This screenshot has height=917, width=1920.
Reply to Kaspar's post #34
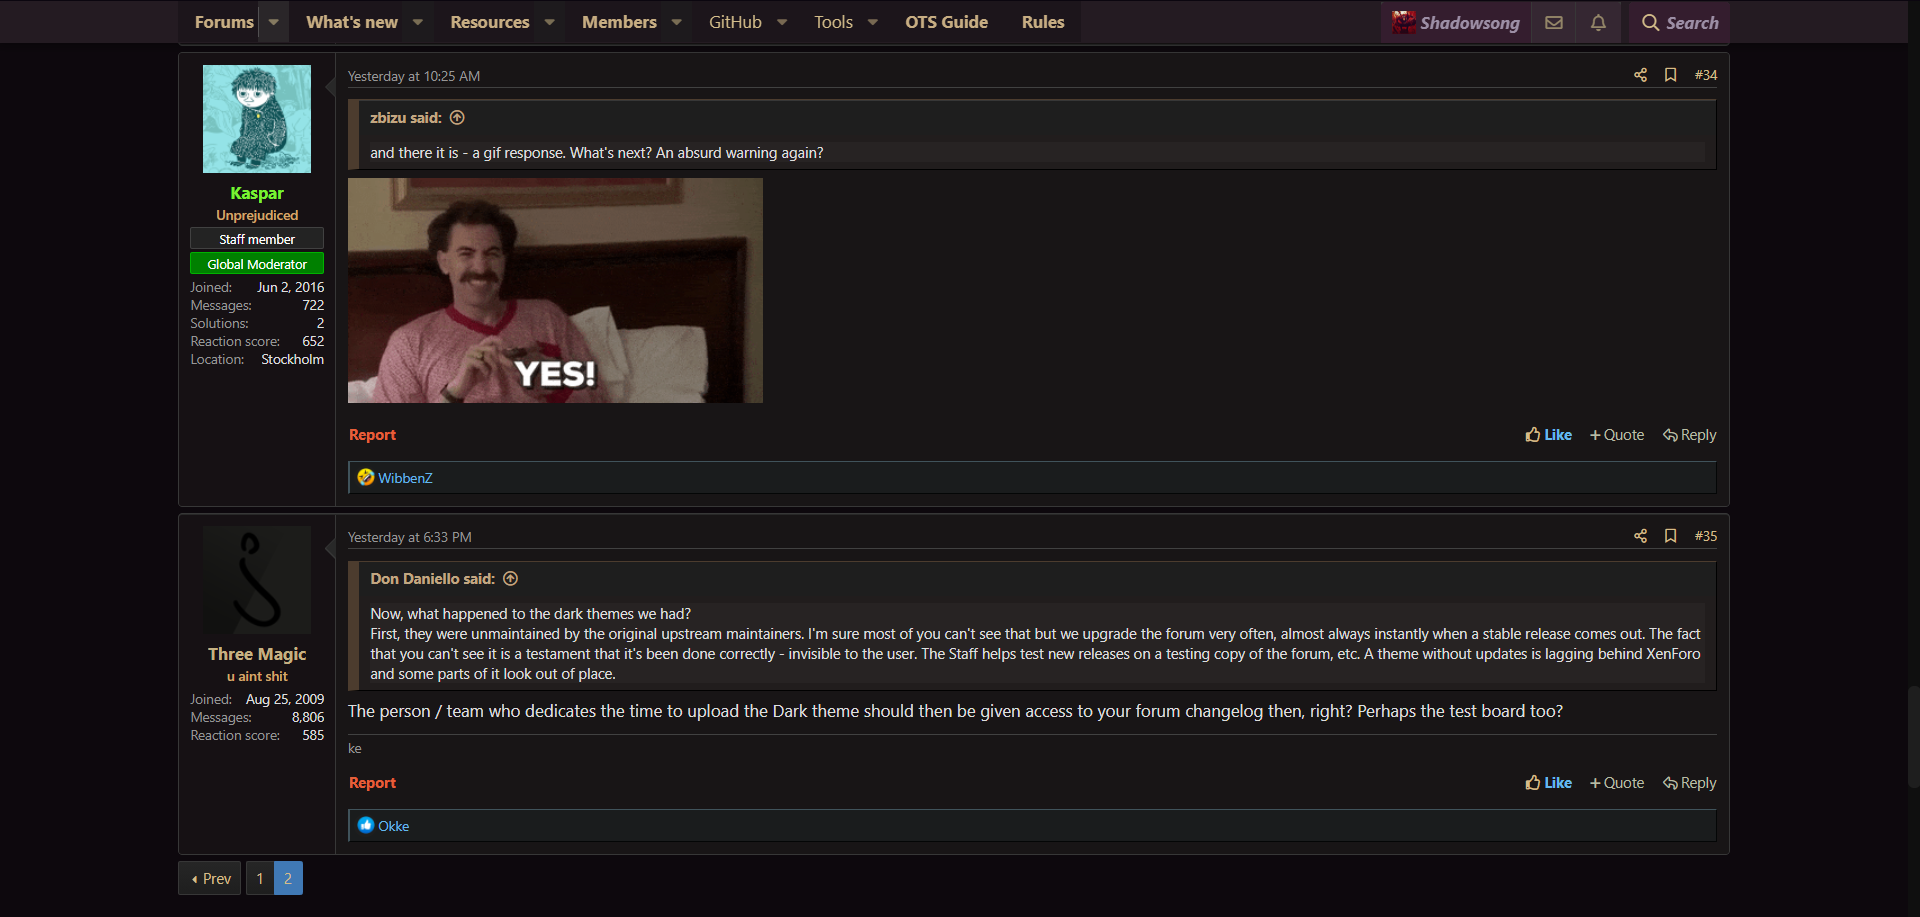[x=1689, y=435]
